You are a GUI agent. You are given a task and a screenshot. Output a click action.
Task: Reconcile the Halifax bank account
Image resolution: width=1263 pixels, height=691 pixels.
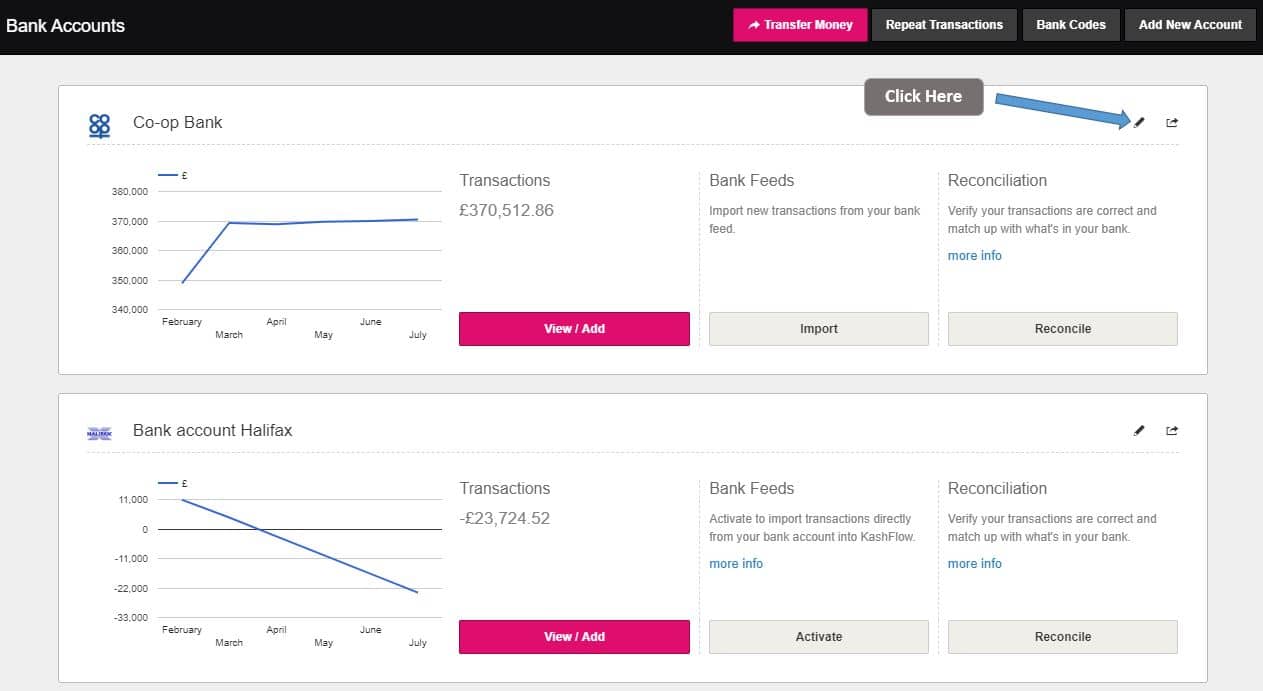click(1062, 637)
